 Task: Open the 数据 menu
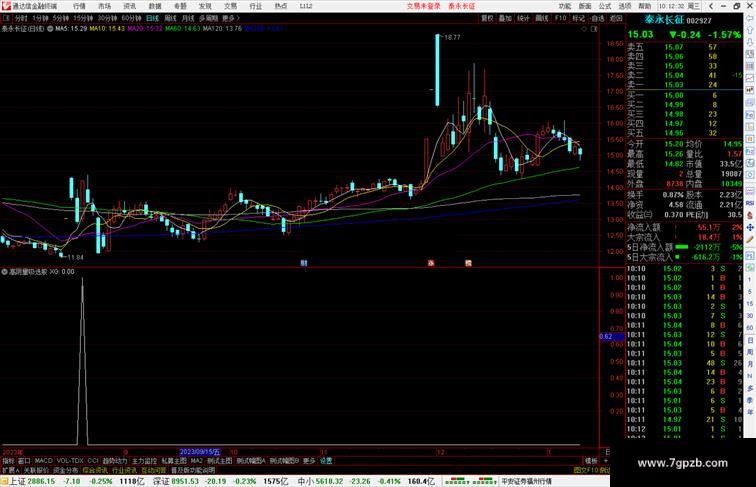[155, 6]
